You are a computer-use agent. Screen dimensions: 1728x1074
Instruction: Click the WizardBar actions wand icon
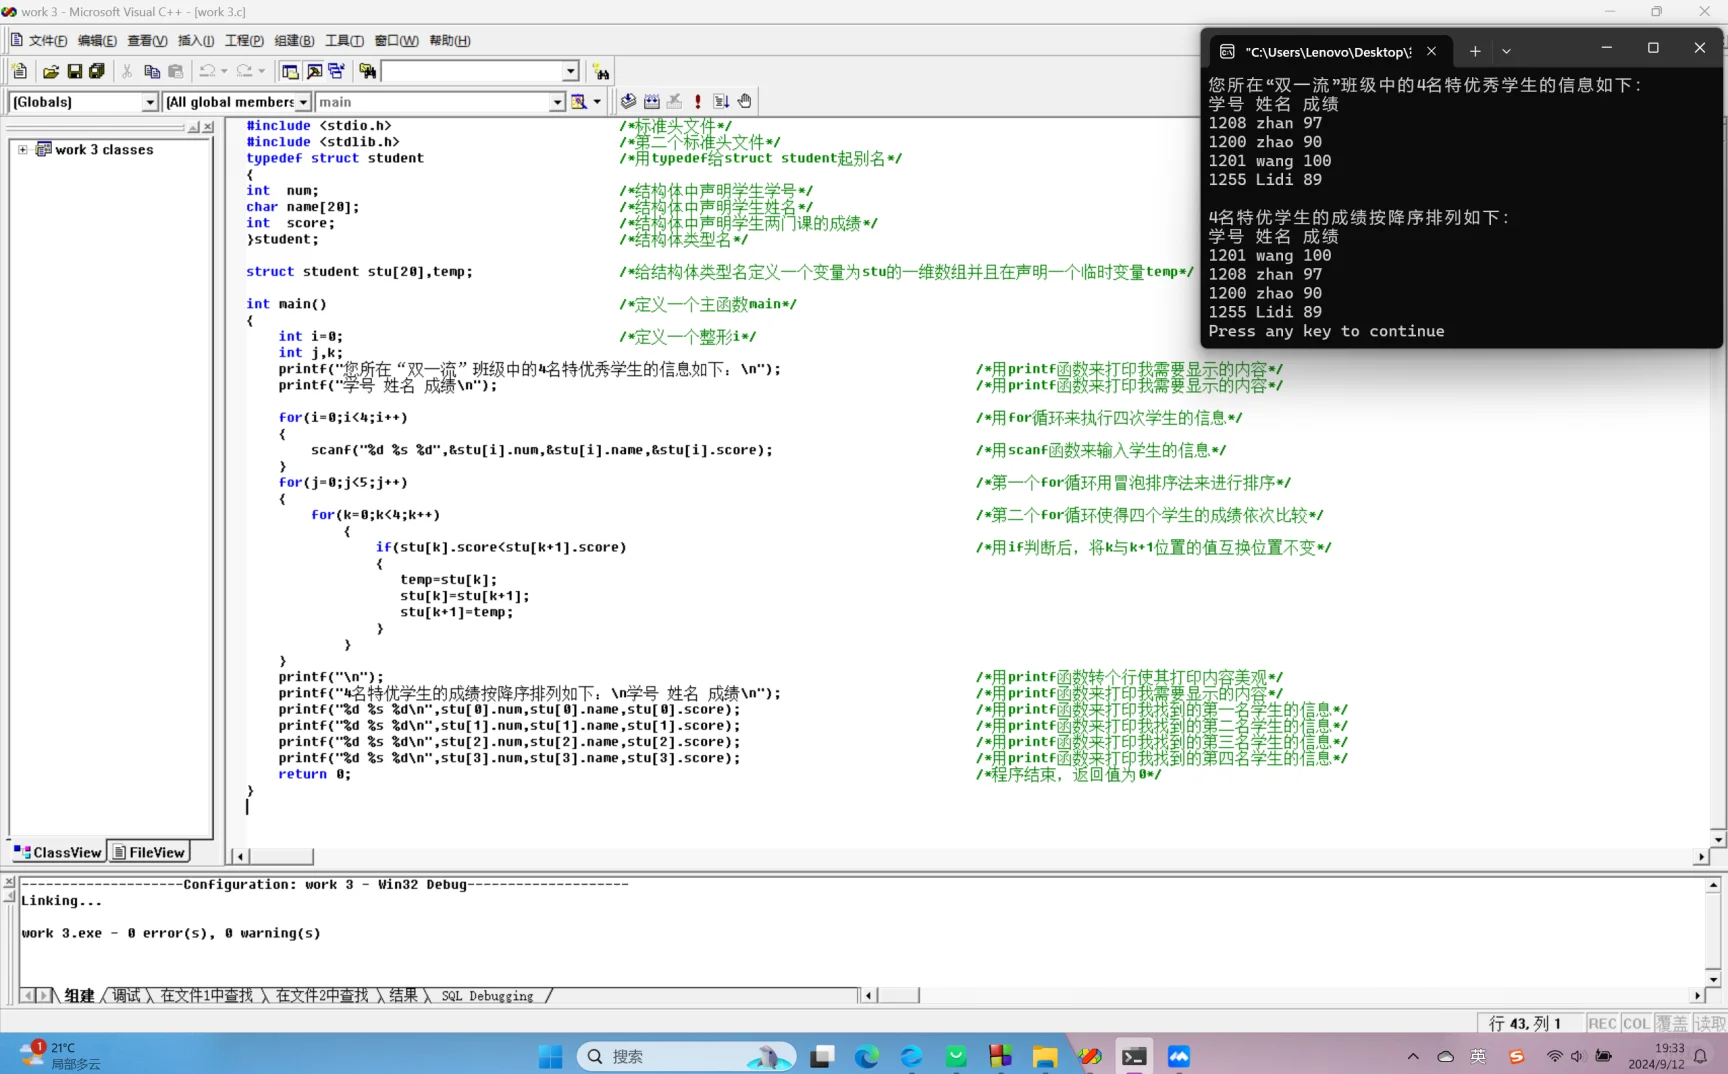tap(579, 101)
